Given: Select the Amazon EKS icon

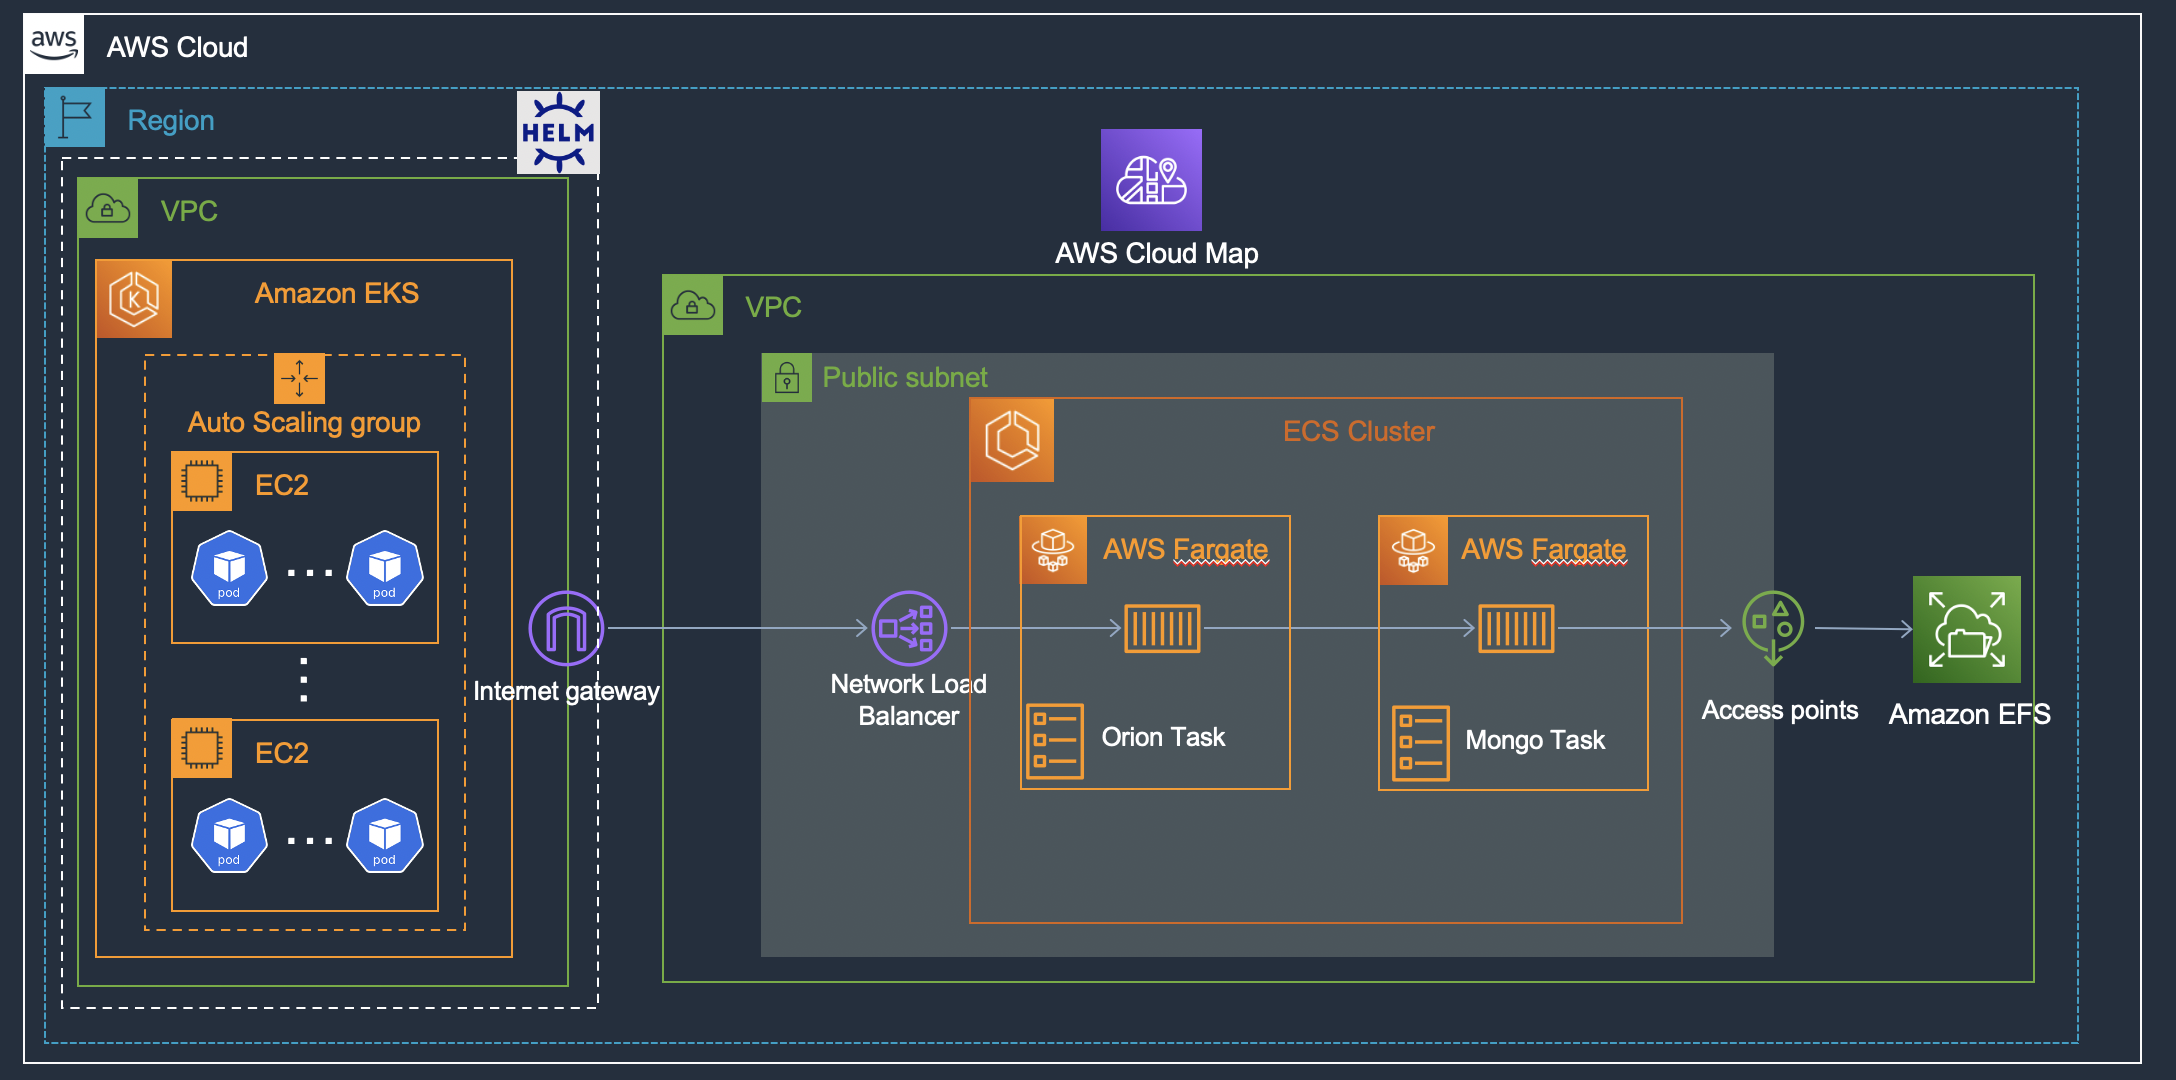Looking at the screenshot, I should coord(134,299).
